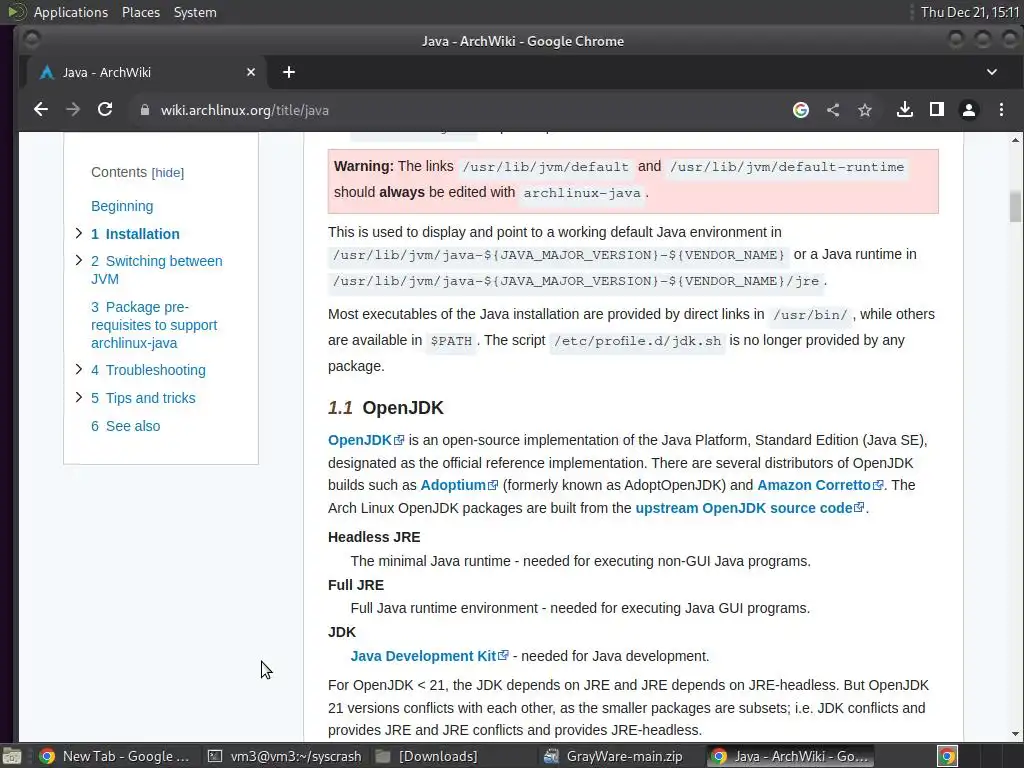Open the Troubleshooting section link
The image size is (1024, 768).
[148, 370]
